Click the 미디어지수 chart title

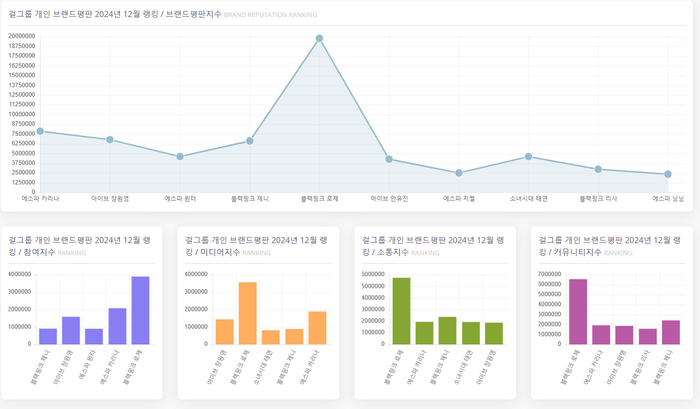click(x=256, y=246)
